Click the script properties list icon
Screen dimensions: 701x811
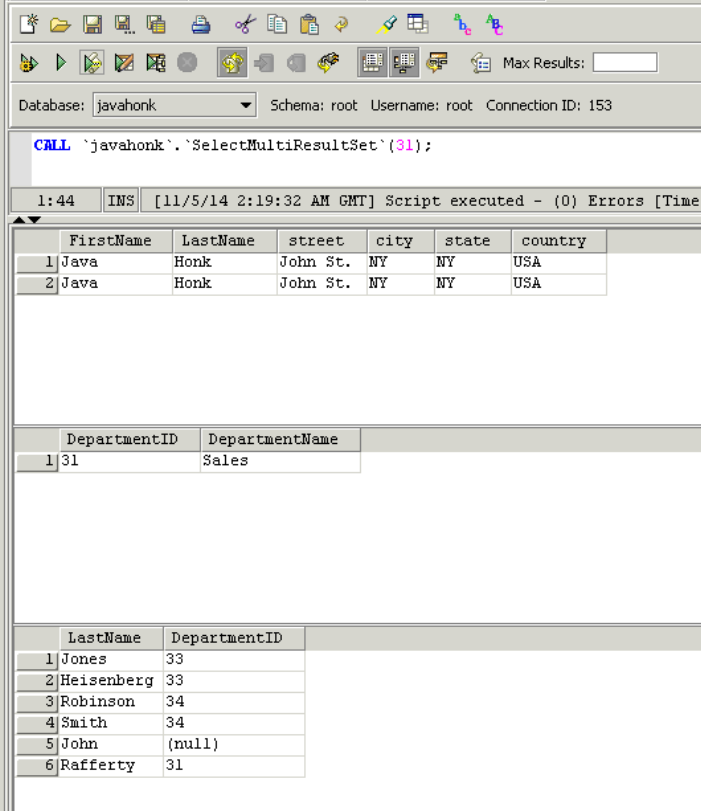481,63
